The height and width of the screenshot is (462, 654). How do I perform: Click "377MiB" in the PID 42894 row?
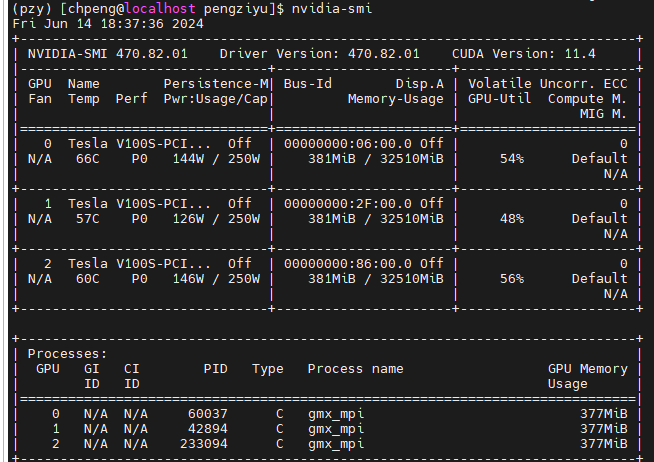click(x=604, y=429)
